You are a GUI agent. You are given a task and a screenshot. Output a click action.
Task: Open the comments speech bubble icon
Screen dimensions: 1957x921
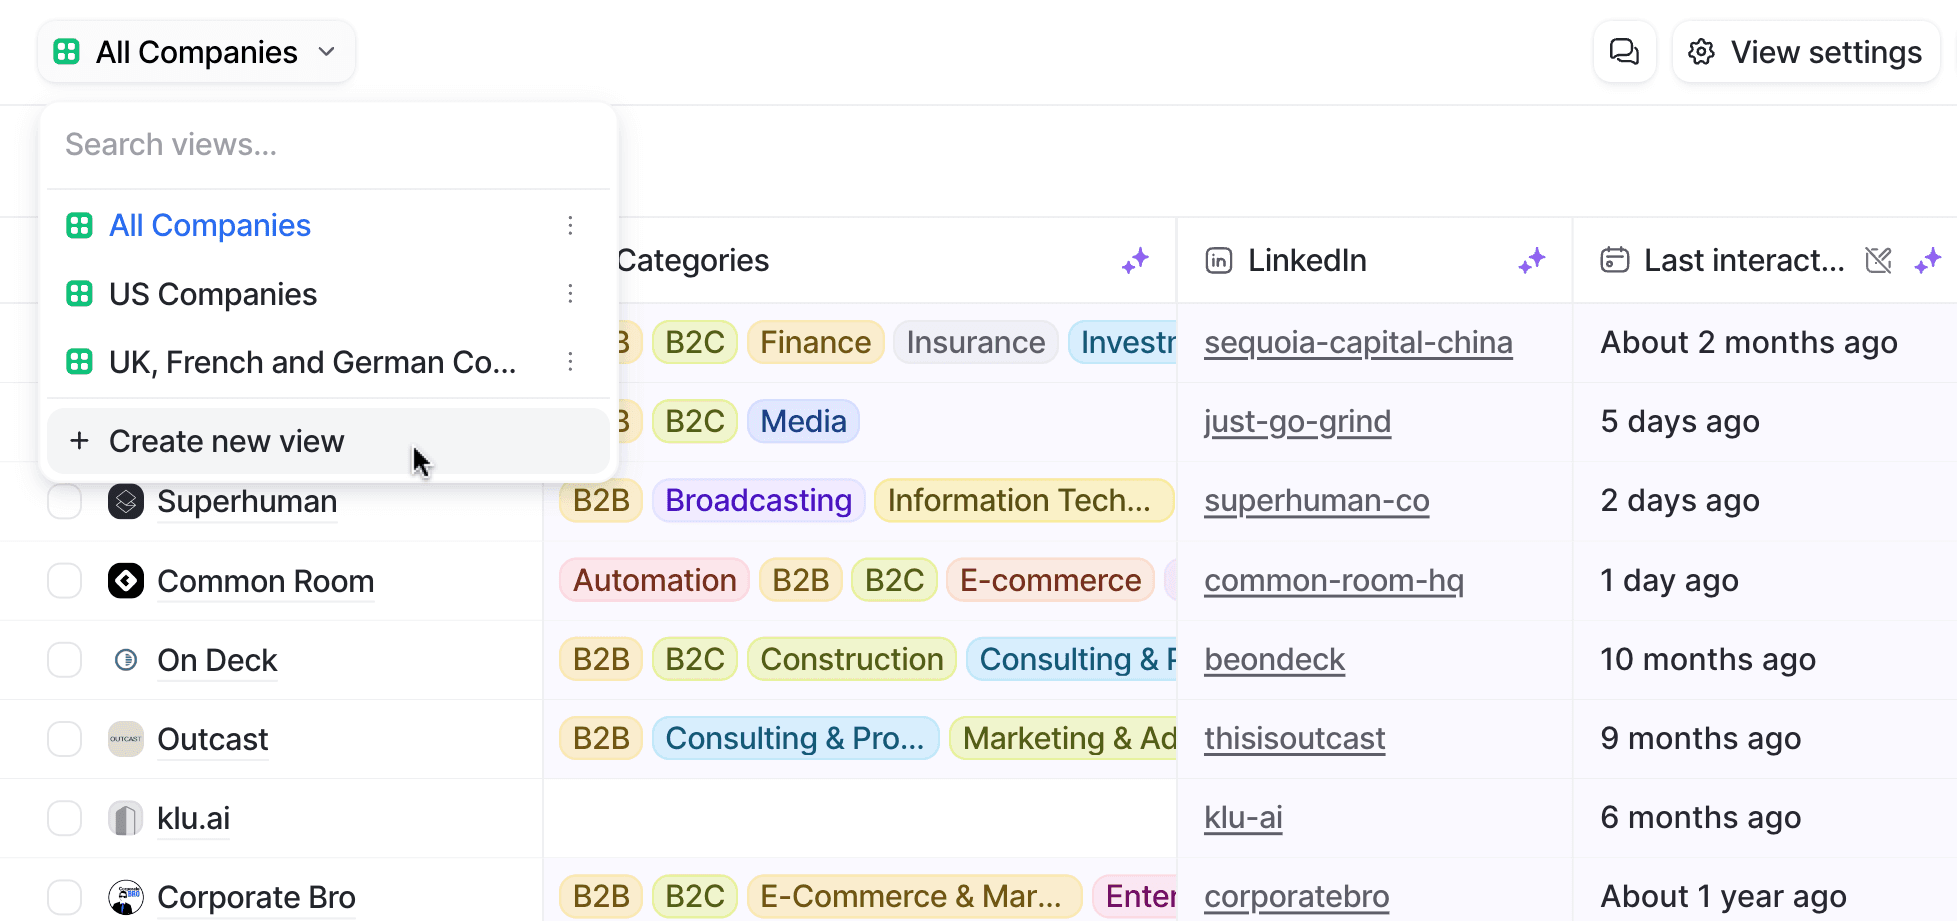[1624, 52]
